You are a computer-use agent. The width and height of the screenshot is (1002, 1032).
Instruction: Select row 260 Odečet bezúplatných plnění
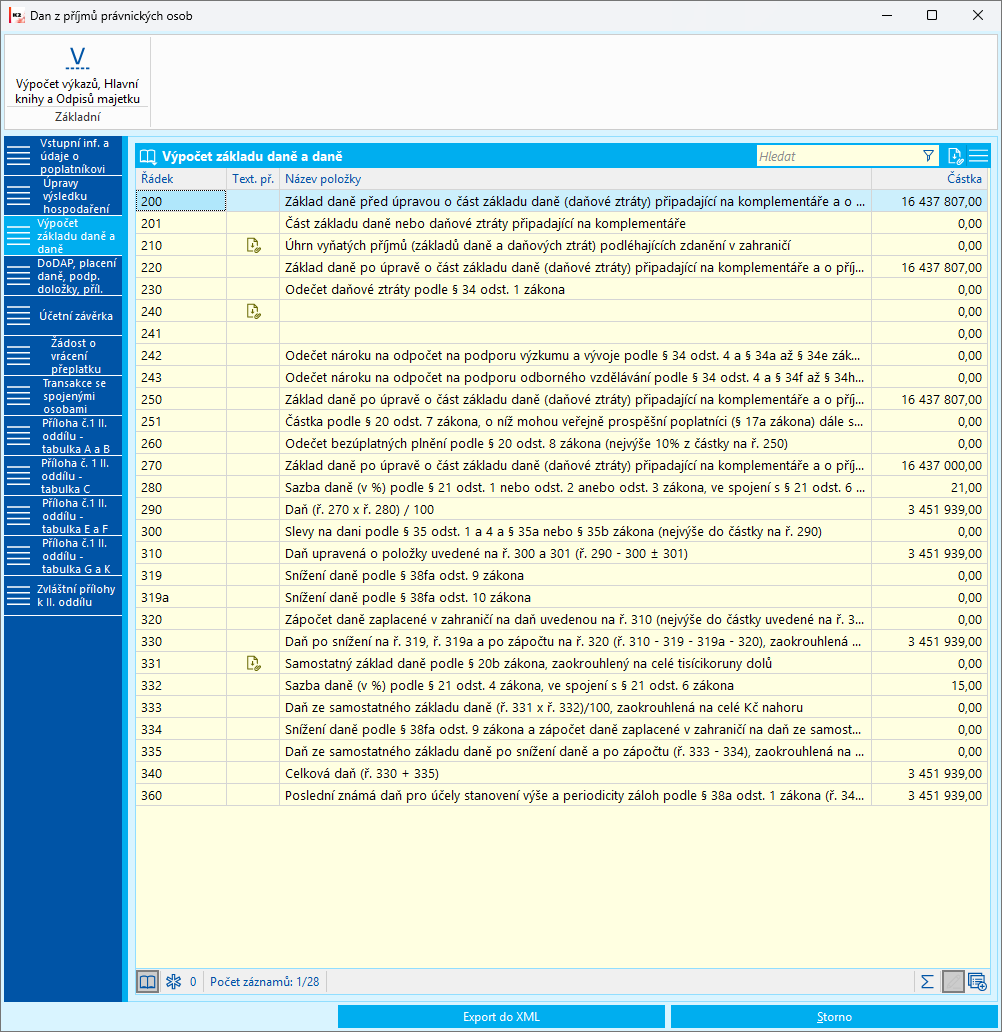coord(562,444)
